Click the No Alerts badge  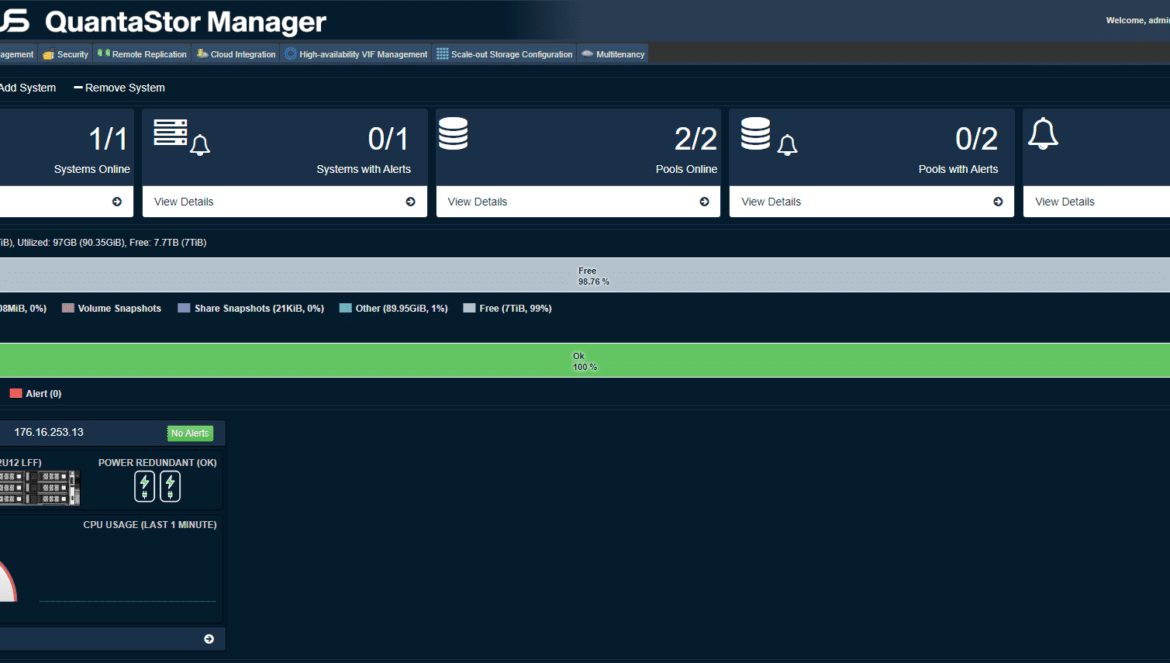pyautogui.click(x=190, y=433)
